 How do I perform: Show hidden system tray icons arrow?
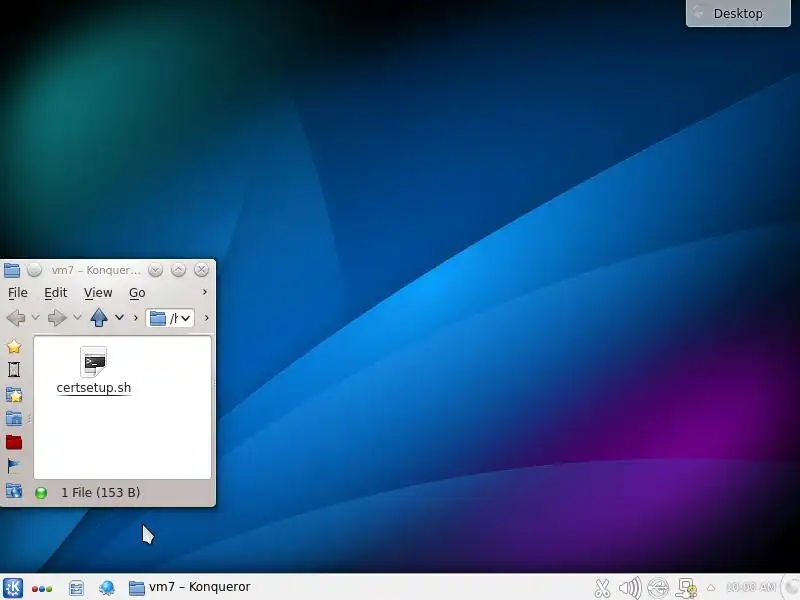(711, 588)
